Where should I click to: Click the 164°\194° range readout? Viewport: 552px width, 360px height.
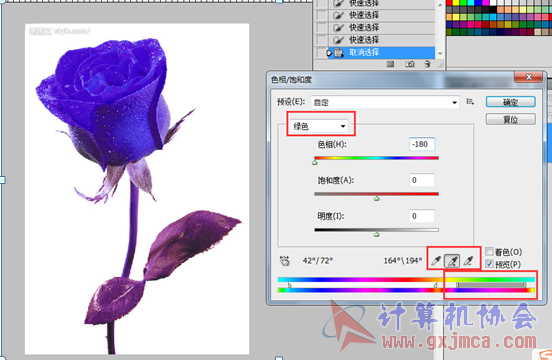click(402, 261)
